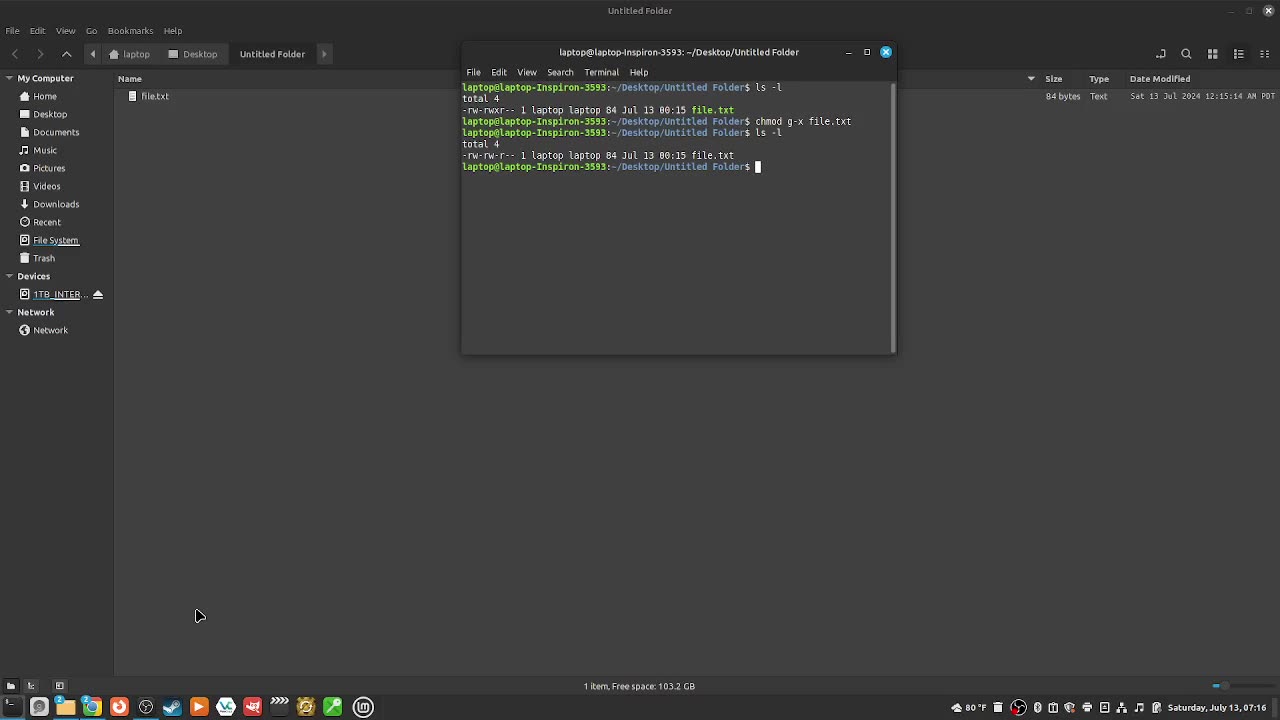Open the terminal from the taskbar
Viewport: 1280px width, 720px height.
(x=12, y=707)
